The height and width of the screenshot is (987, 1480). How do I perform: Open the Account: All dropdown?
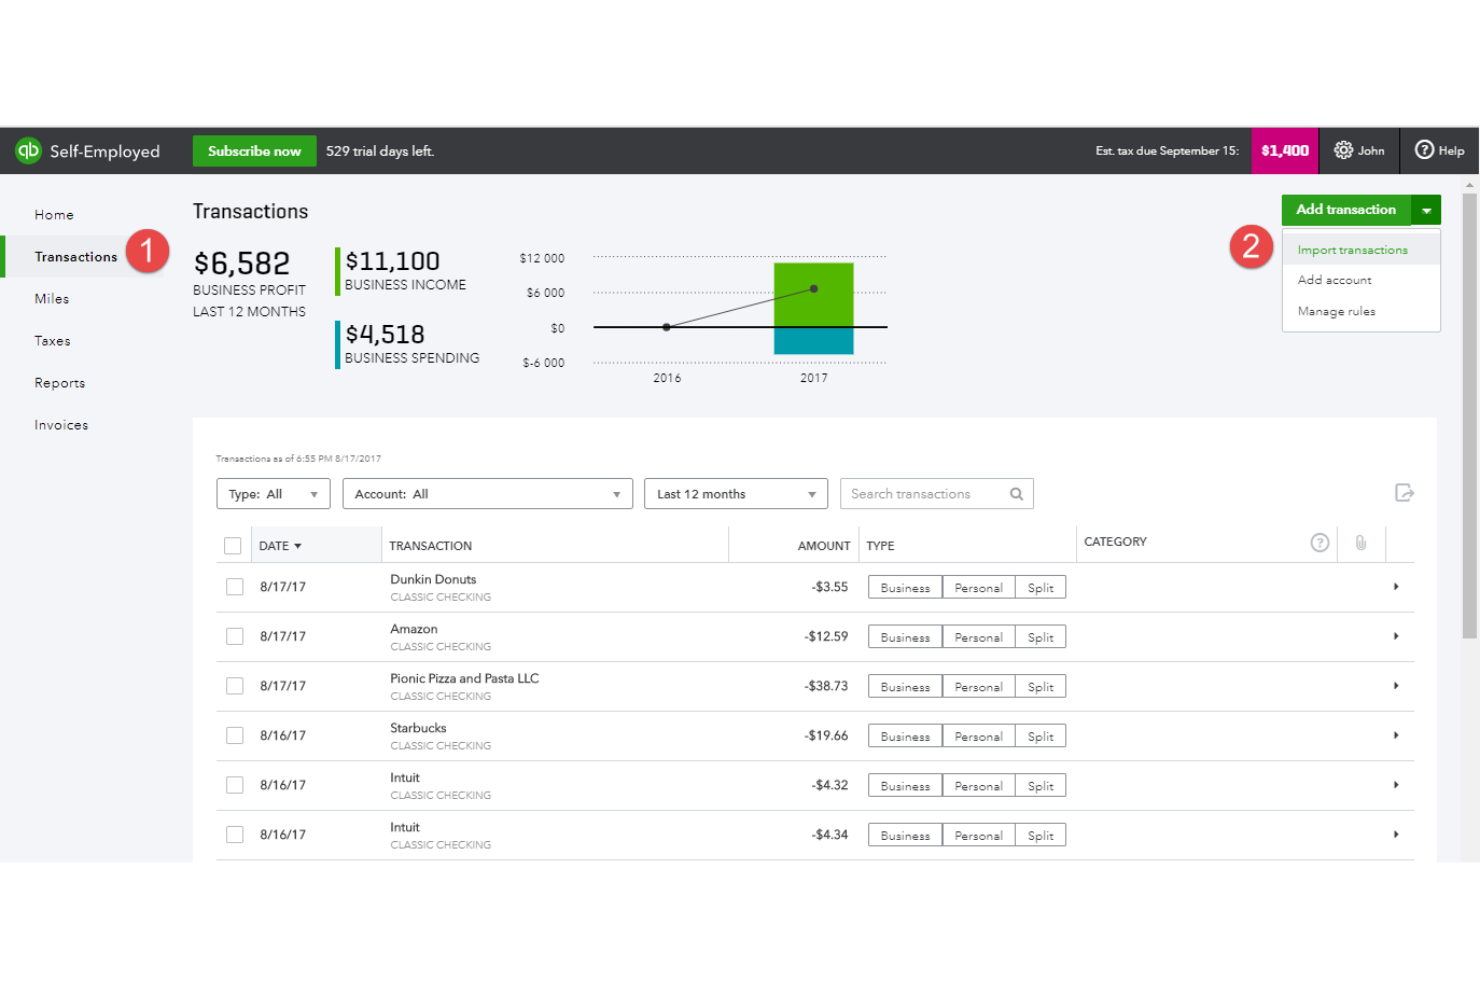pyautogui.click(x=487, y=494)
